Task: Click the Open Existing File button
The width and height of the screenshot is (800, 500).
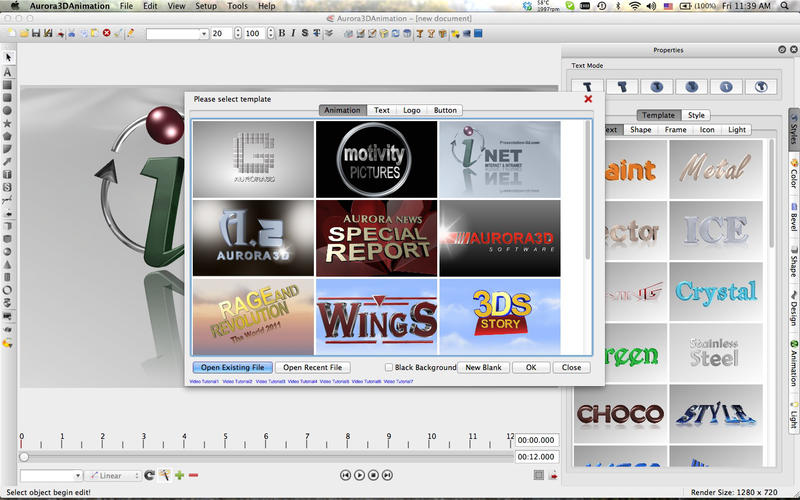Action: click(x=231, y=368)
